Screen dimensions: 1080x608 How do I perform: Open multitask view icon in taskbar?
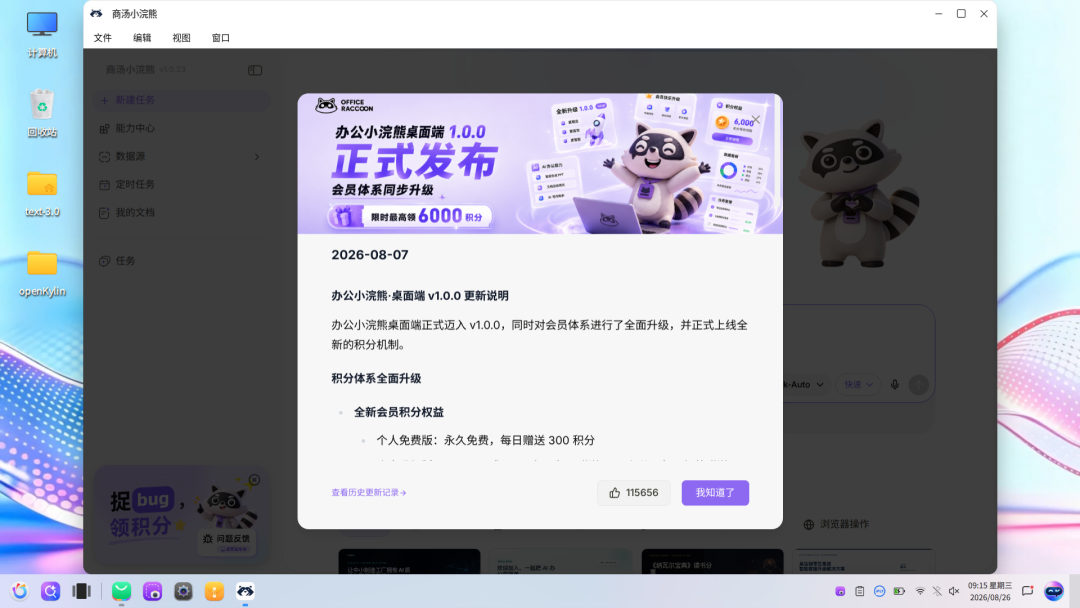(x=81, y=591)
